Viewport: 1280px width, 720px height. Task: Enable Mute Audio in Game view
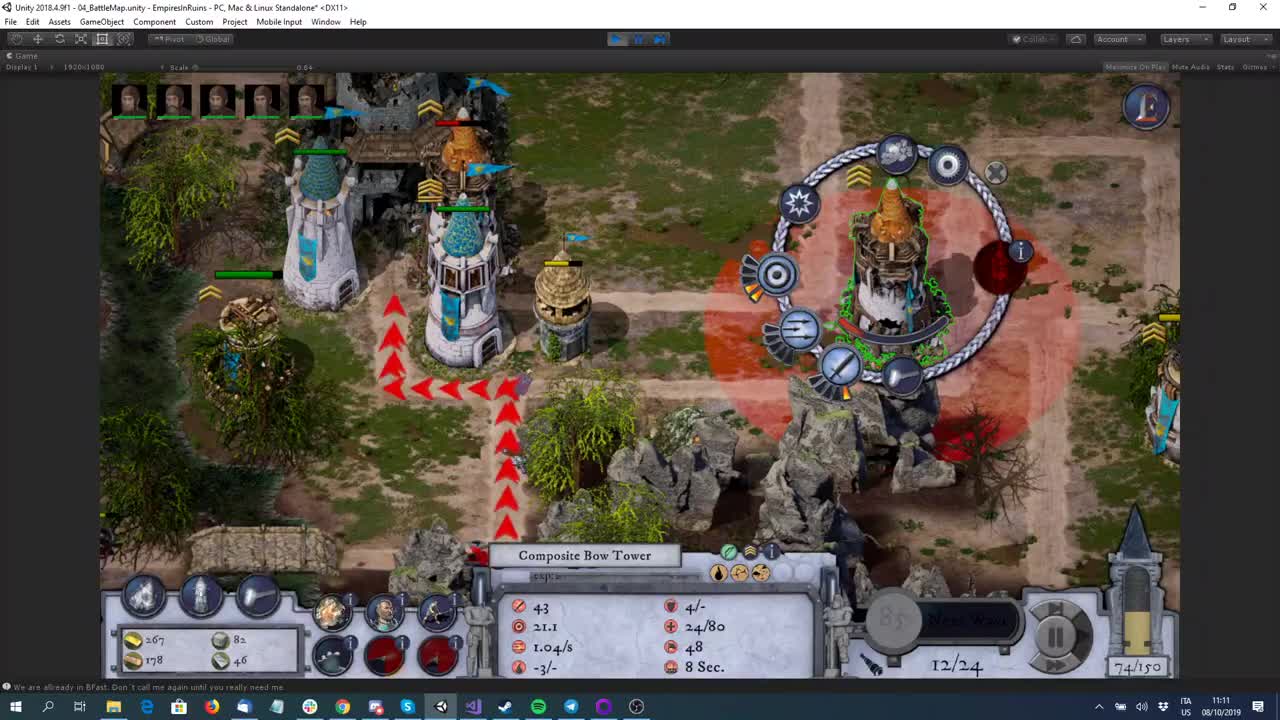click(x=1190, y=66)
